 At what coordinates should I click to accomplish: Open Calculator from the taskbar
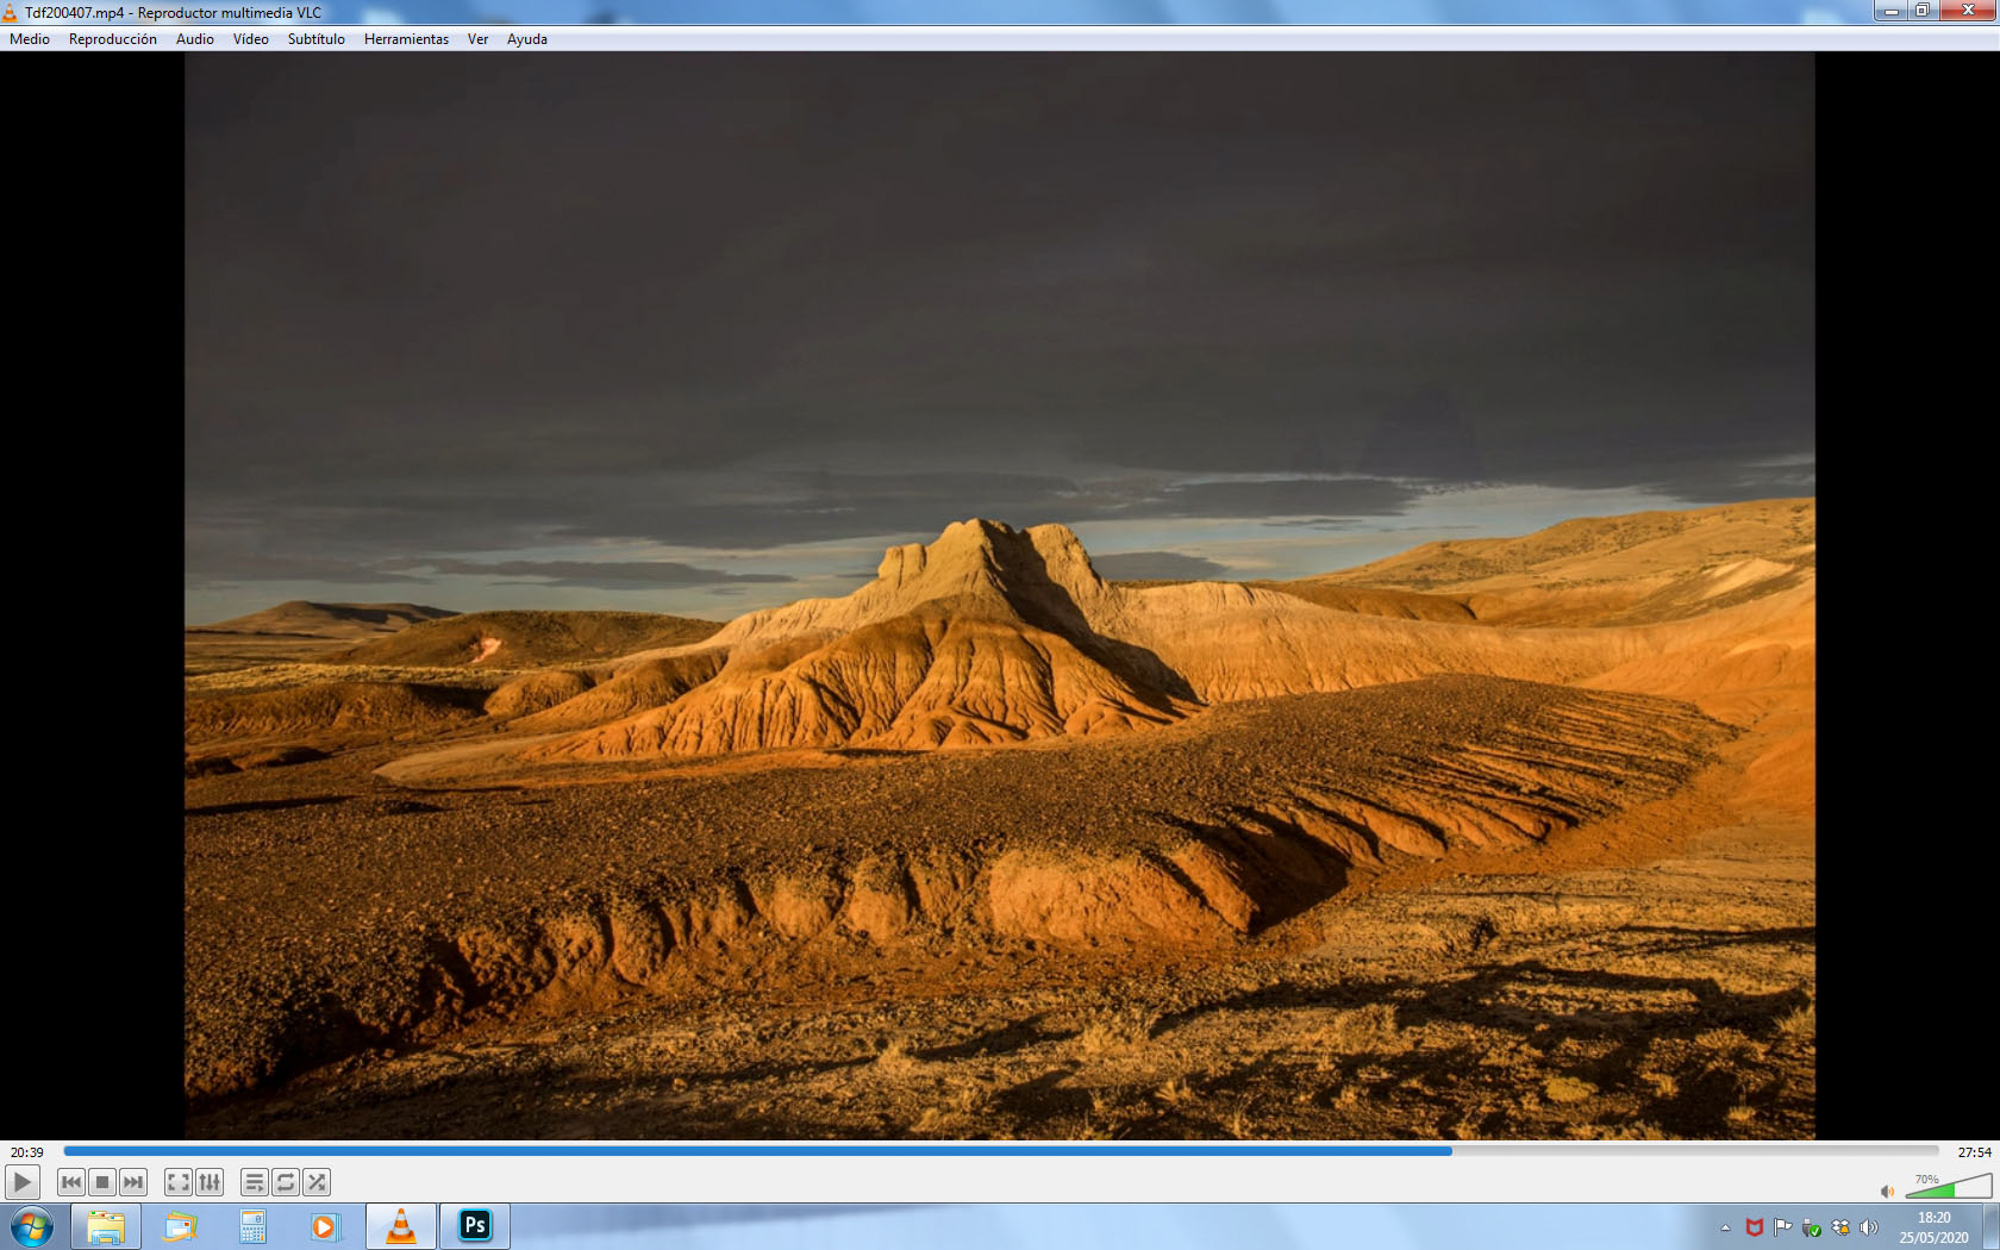coord(253,1227)
